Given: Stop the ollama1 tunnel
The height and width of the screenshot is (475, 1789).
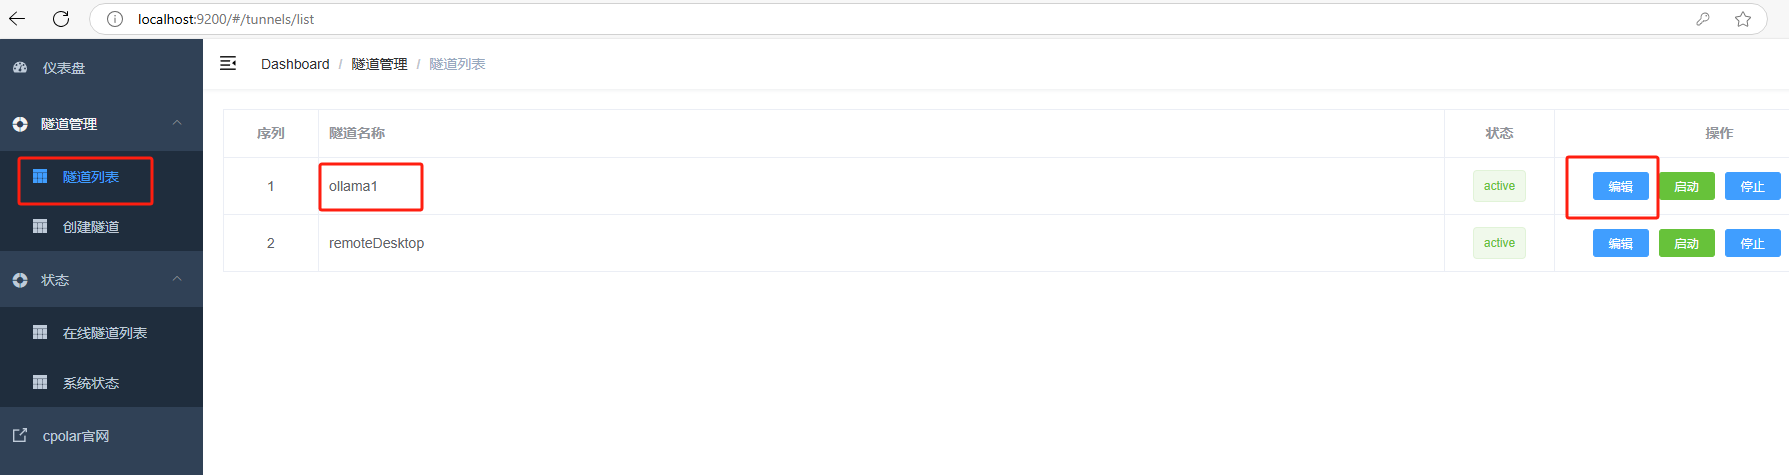Looking at the screenshot, I should coord(1752,186).
